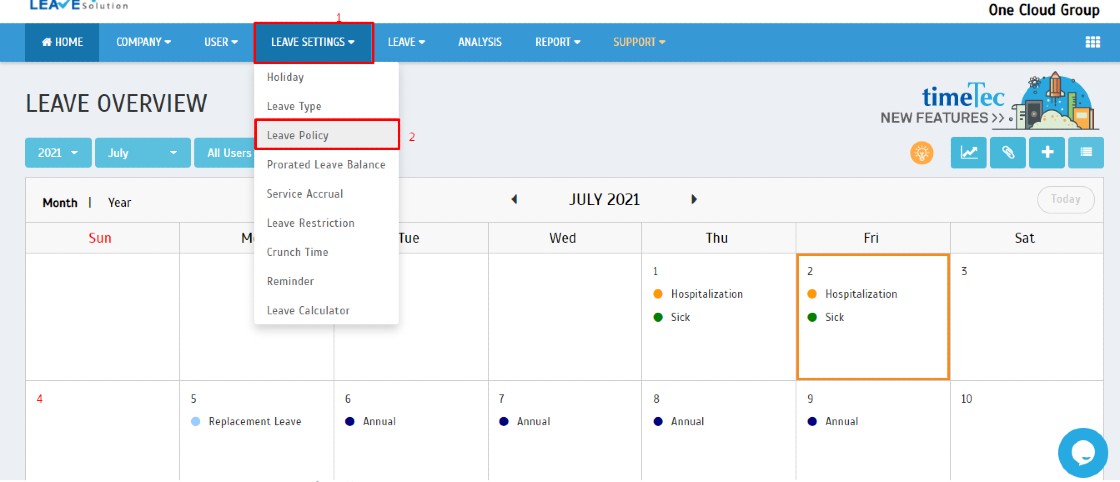Viewport: 1120px width, 482px height.
Task: Go to next month arrow
Action: 694,200
